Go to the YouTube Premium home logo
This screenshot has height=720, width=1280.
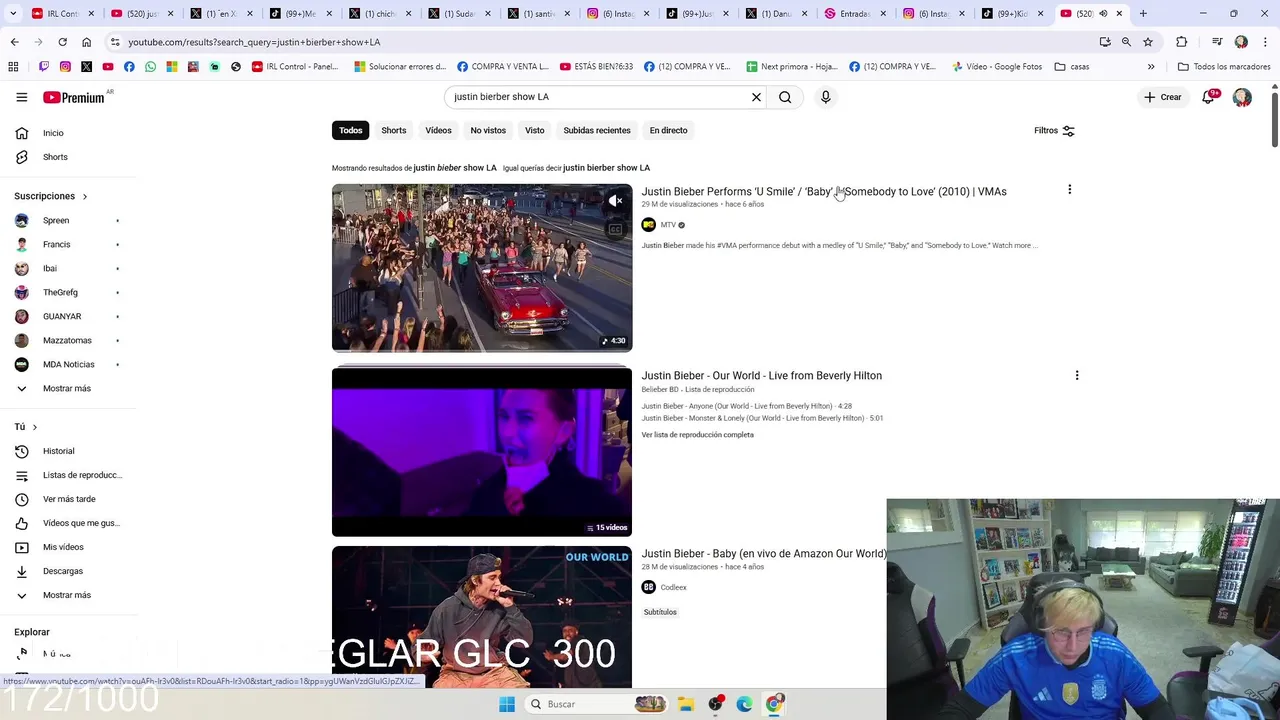pos(73,97)
